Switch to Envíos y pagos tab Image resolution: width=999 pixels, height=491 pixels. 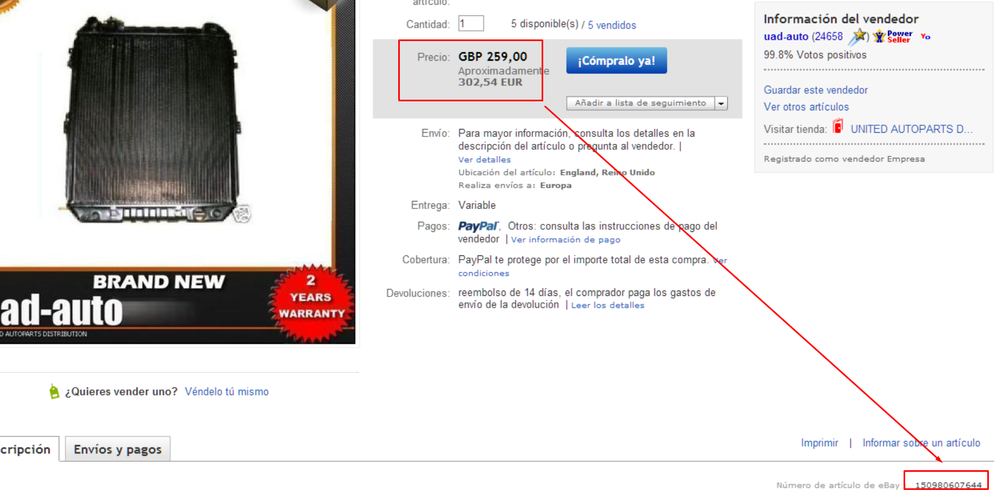click(117, 449)
